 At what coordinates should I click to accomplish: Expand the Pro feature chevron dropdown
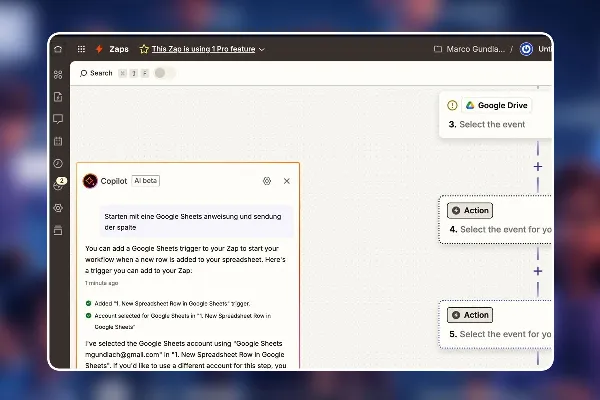click(262, 49)
